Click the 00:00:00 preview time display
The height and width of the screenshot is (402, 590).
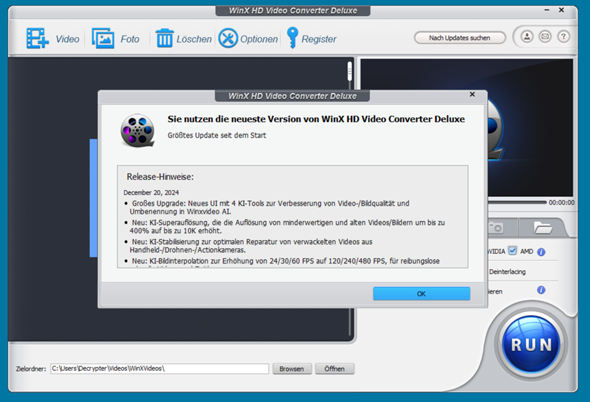tap(561, 203)
